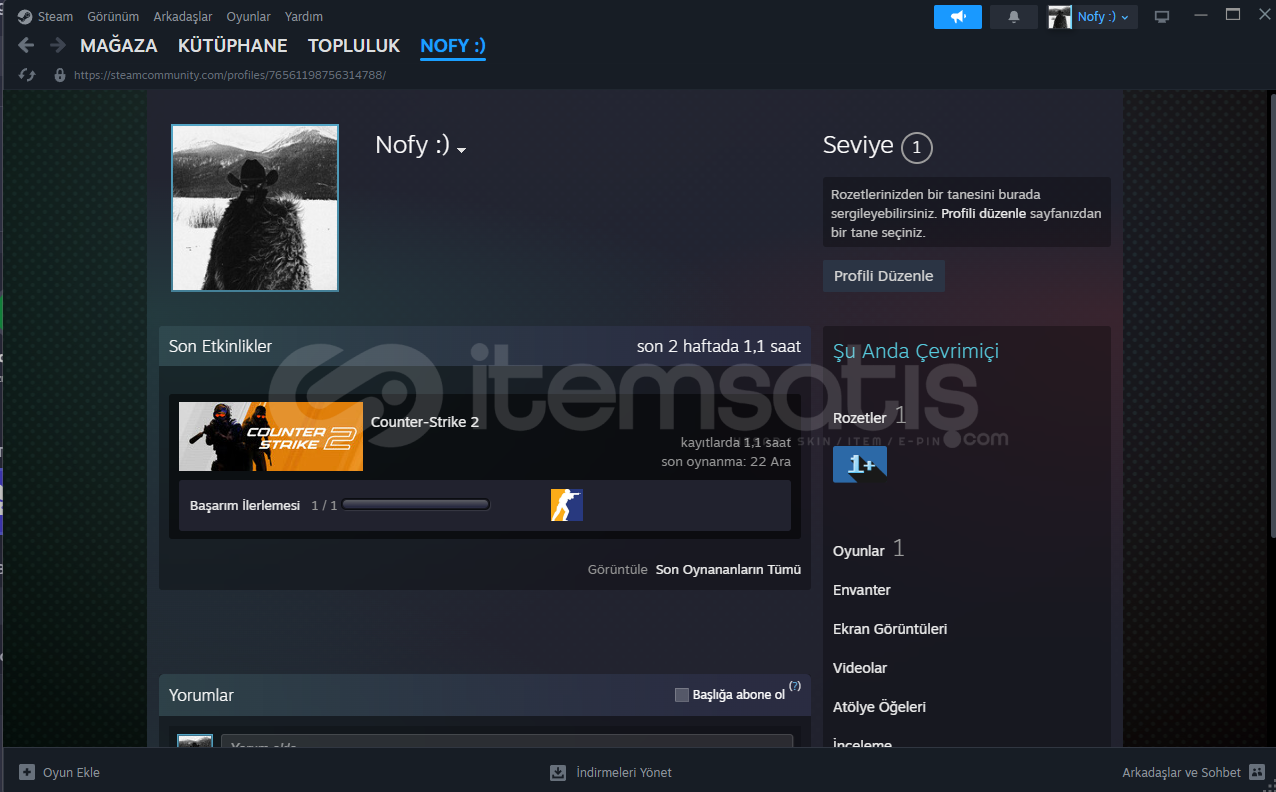Viewport: 1276px width, 792px height.
Task: Open the notifications bell
Action: (1013, 17)
